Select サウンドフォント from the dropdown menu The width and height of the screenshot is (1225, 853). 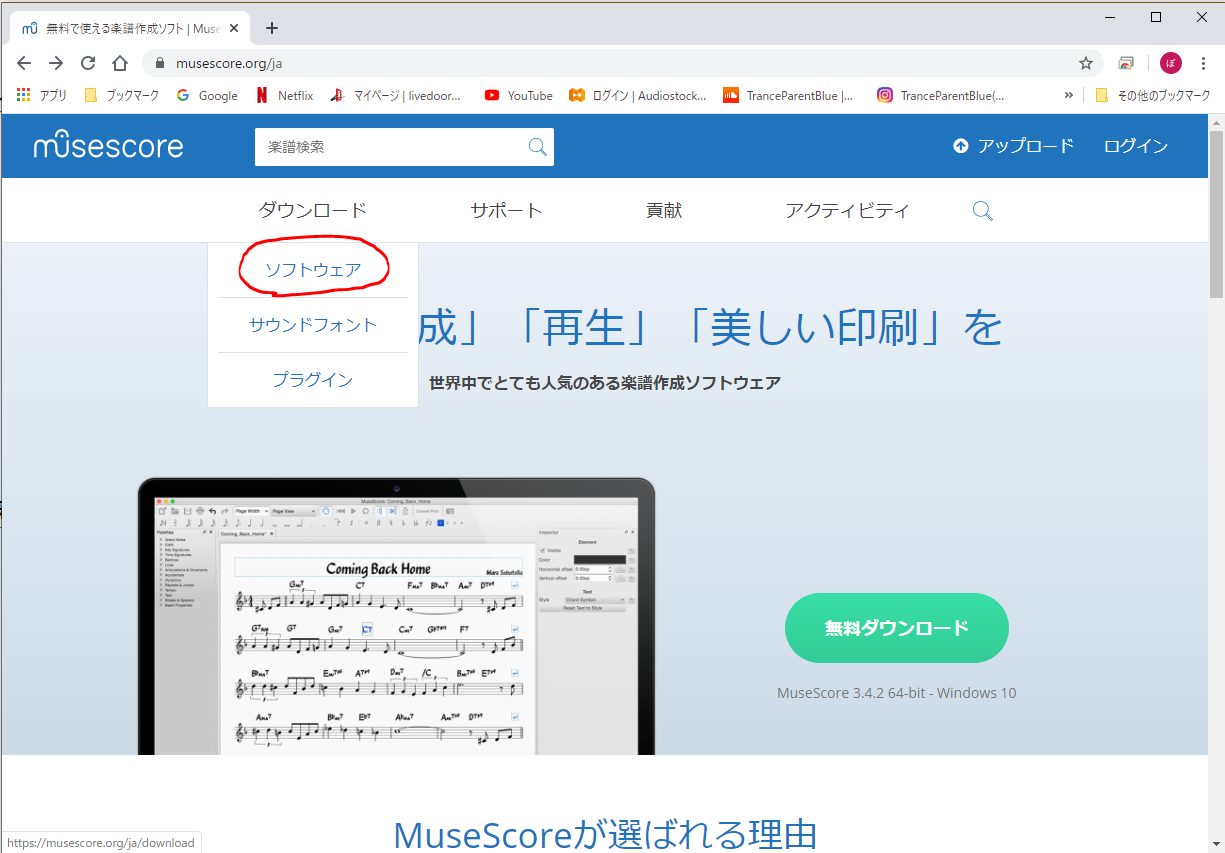[x=313, y=325]
